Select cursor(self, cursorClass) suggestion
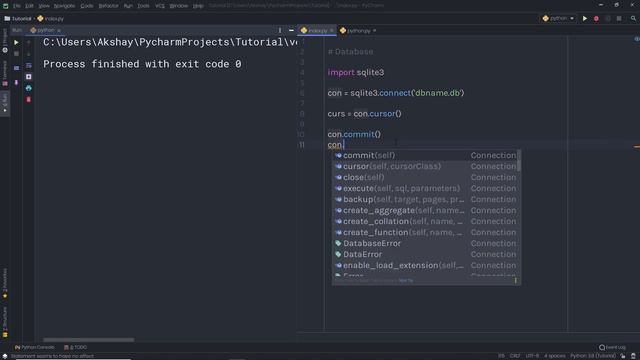 tap(425, 167)
